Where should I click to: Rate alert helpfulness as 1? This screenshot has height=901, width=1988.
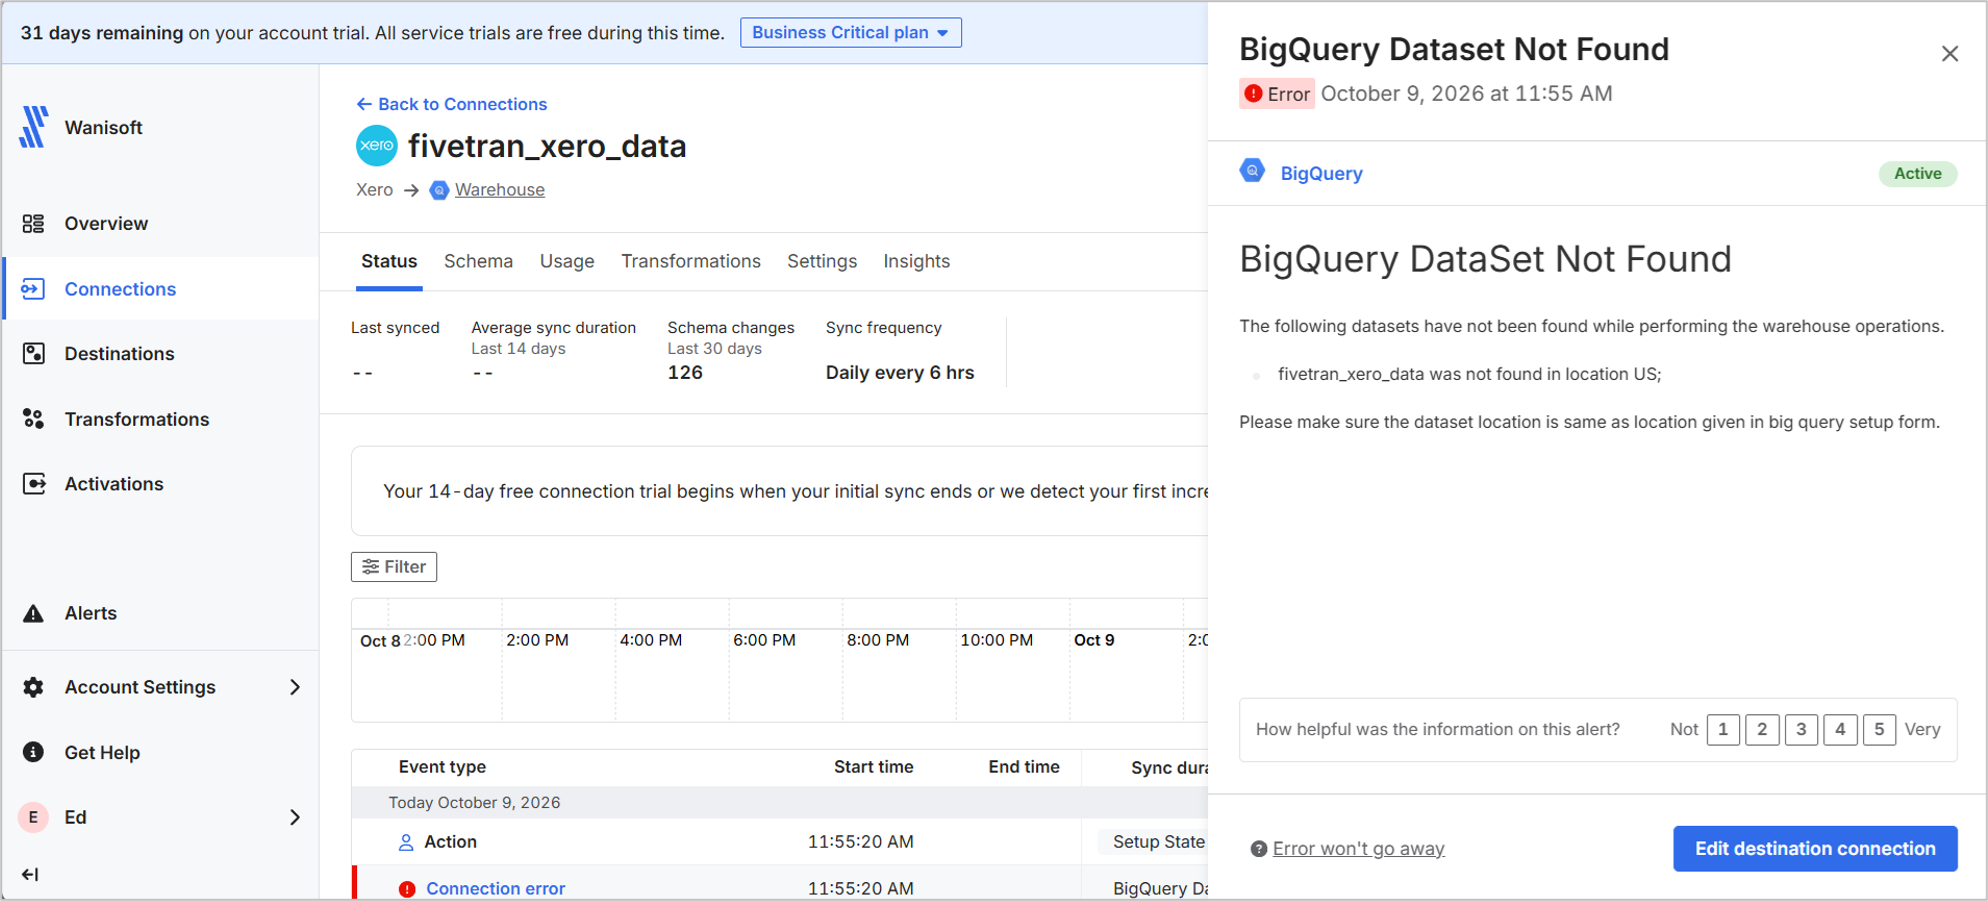[1723, 729]
